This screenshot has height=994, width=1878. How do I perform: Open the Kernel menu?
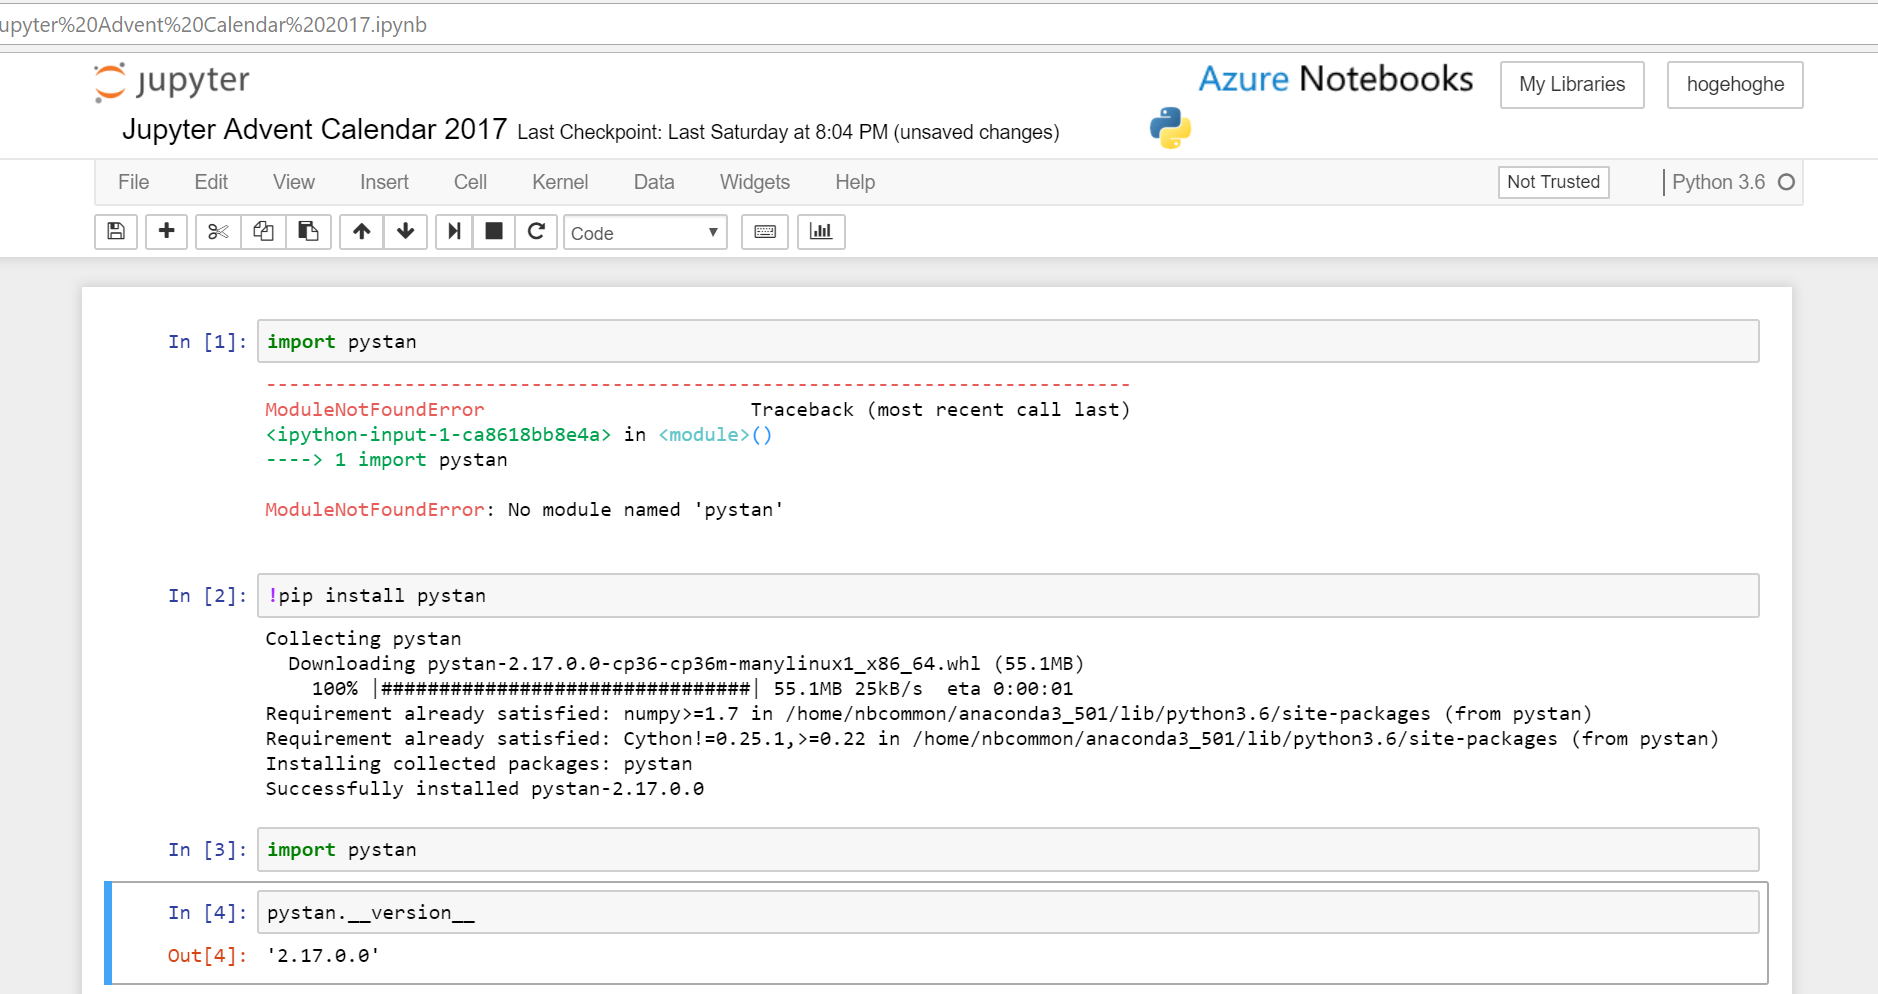click(560, 182)
